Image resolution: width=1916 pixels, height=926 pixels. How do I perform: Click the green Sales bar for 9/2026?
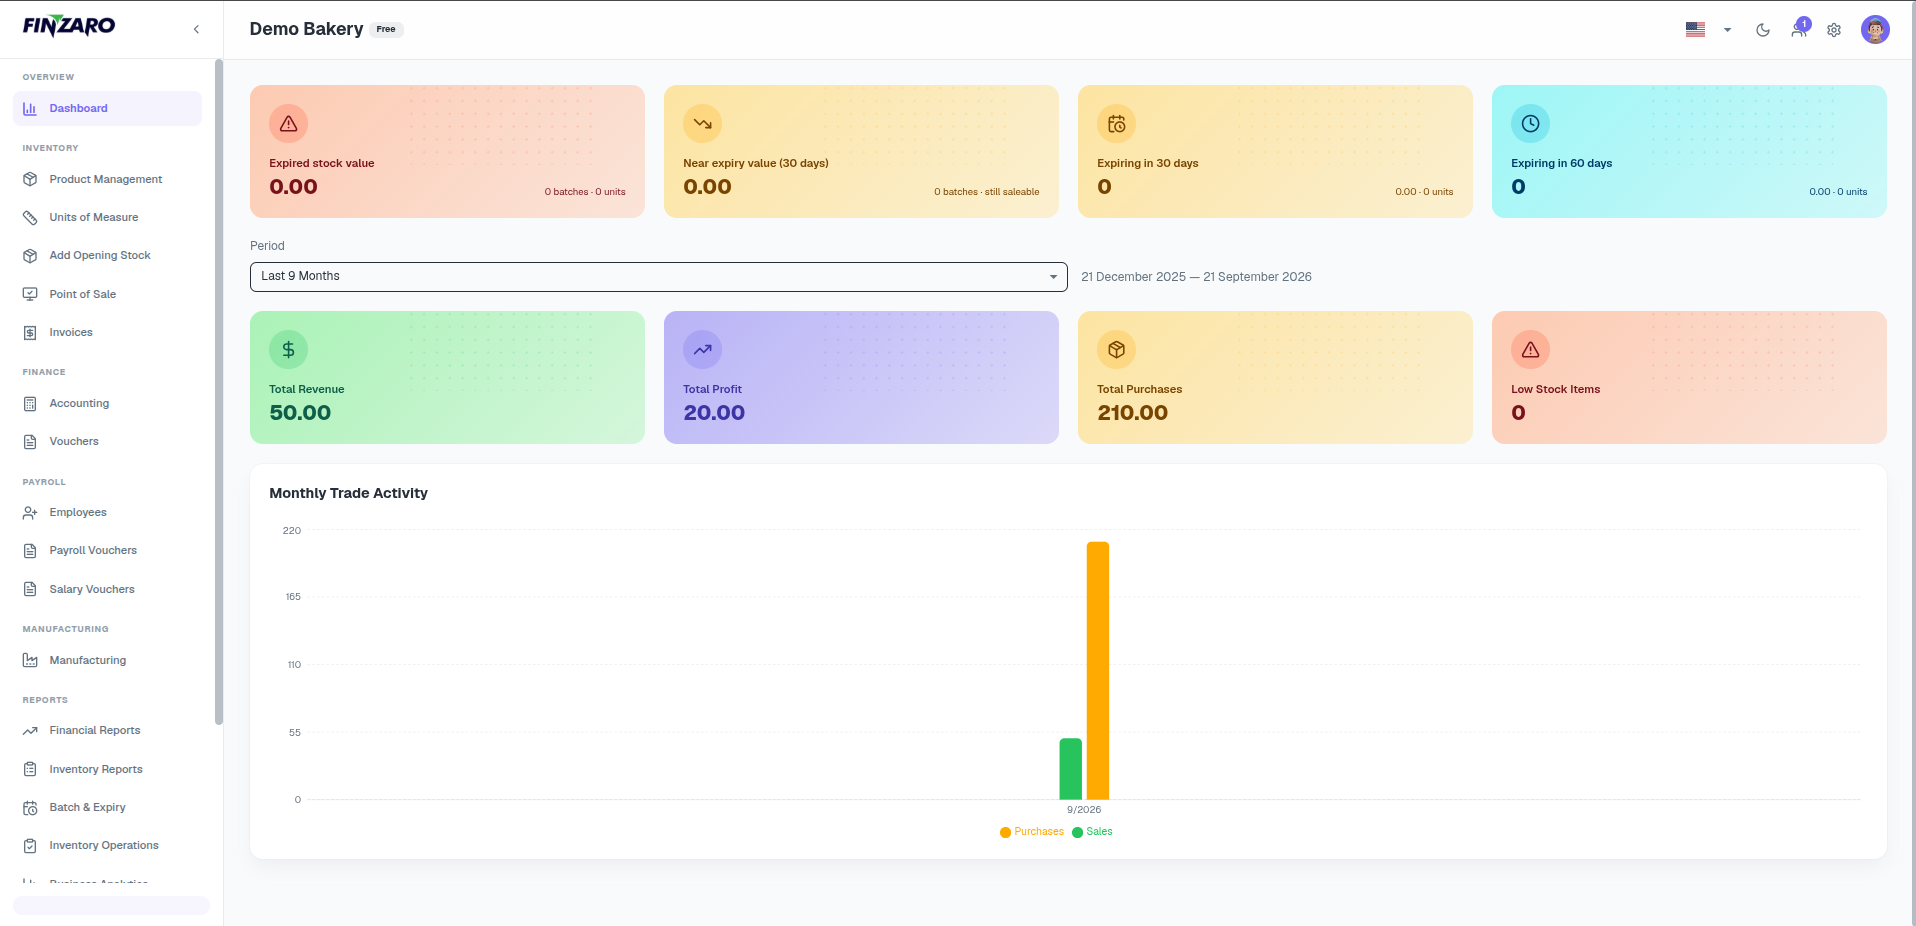(x=1071, y=769)
